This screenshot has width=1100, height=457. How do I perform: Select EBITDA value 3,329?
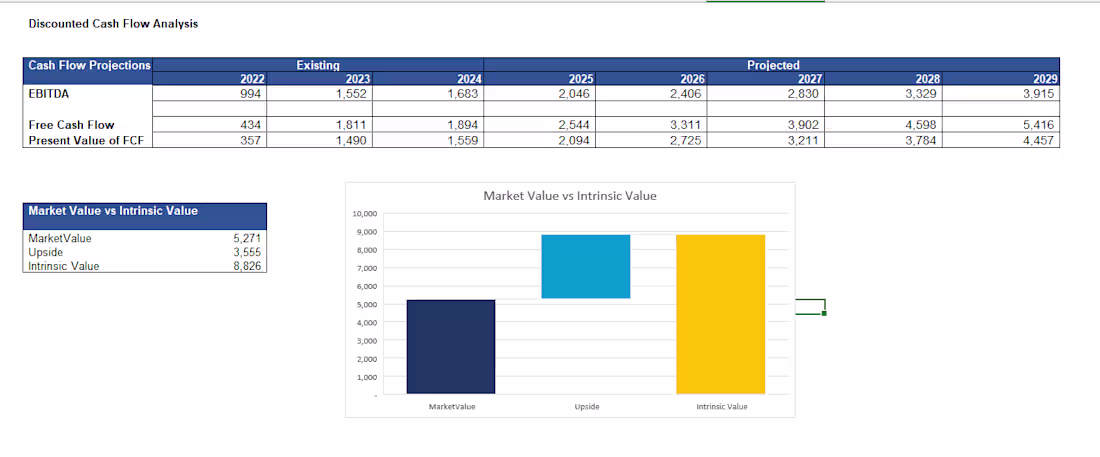coord(885,93)
